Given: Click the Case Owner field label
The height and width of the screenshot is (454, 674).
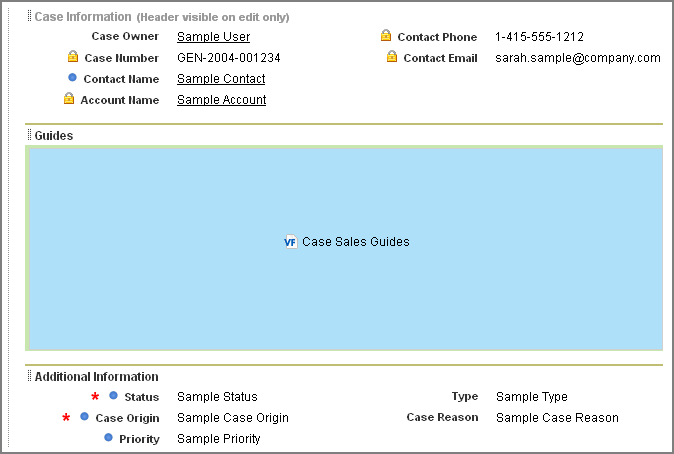Looking at the screenshot, I should point(125,36).
